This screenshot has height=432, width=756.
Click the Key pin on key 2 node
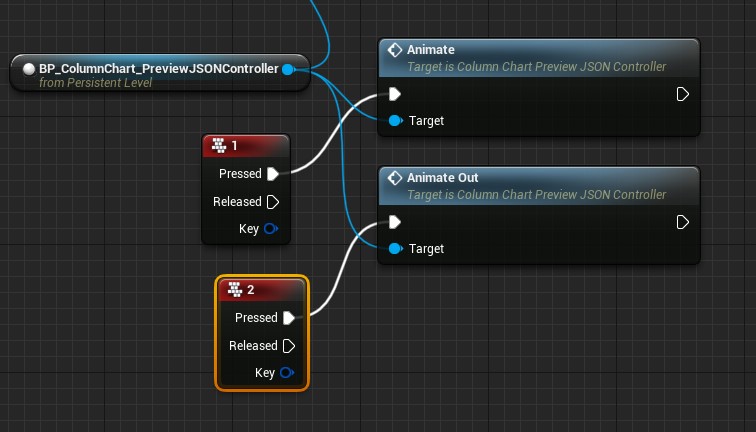pyautogui.click(x=287, y=373)
